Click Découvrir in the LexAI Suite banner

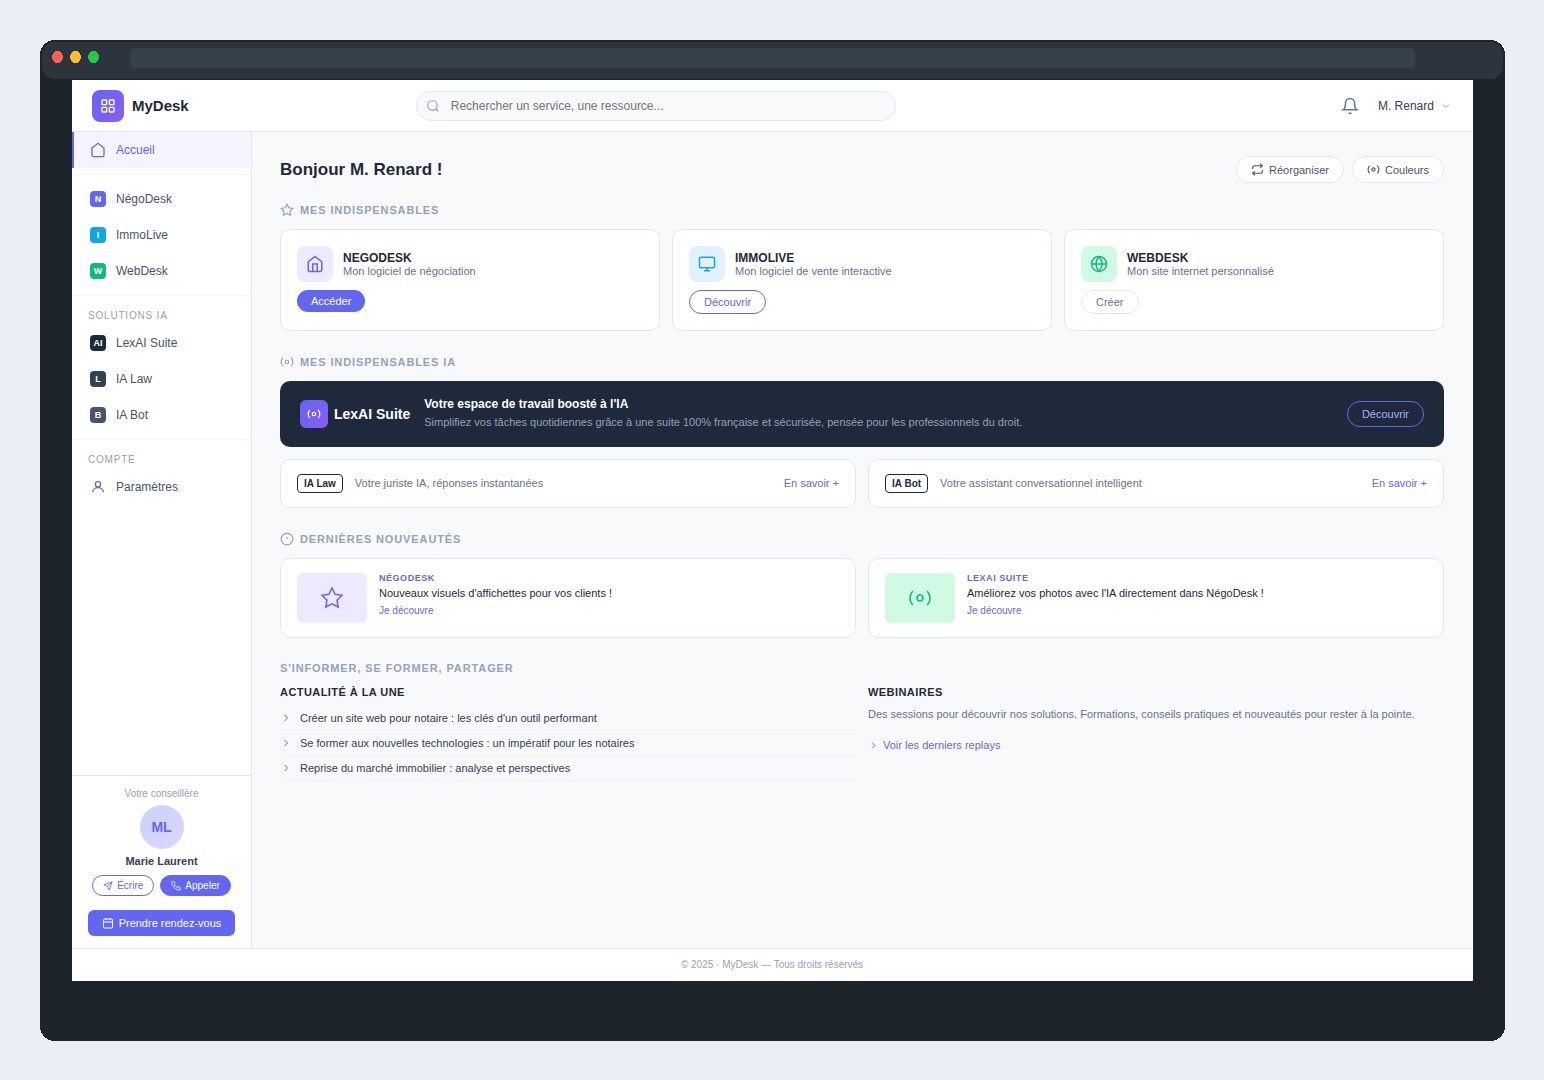tap(1385, 414)
